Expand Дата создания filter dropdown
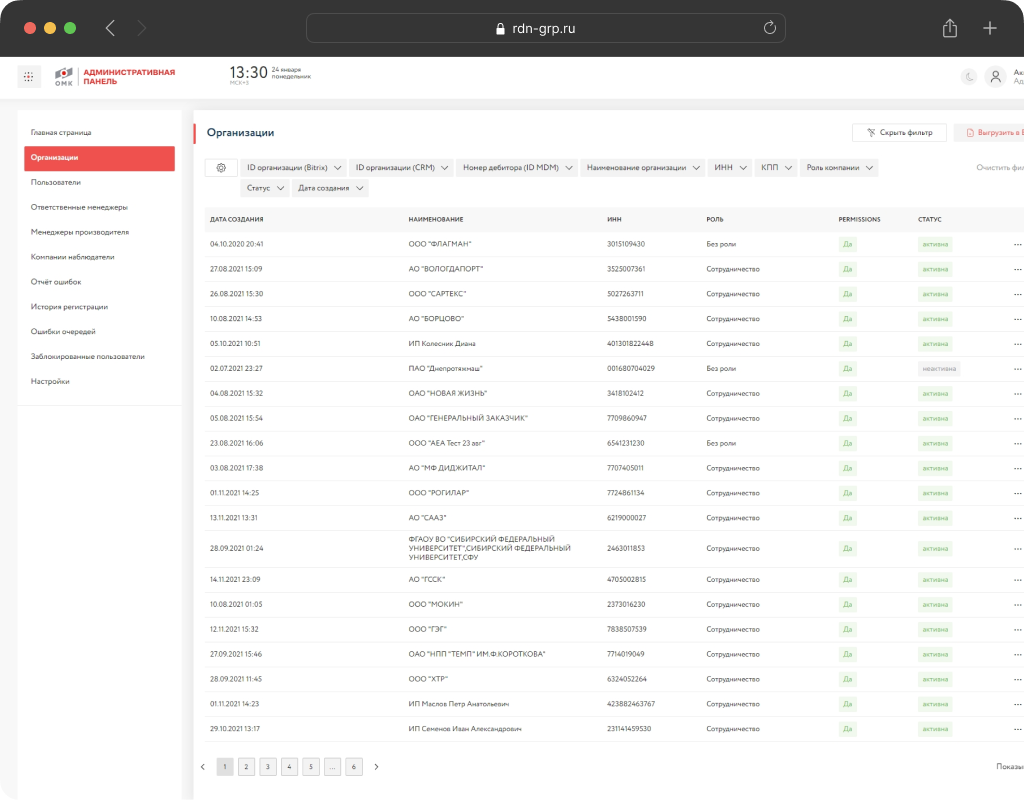Image resolution: width=1024 pixels, height=800 pixels. (x=330, y=188)
